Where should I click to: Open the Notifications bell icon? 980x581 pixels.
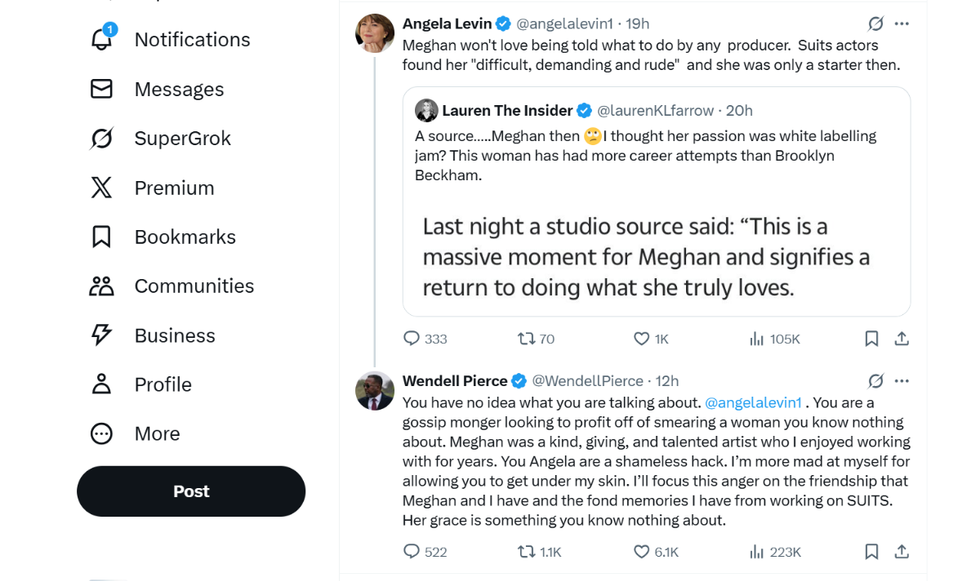102,39
